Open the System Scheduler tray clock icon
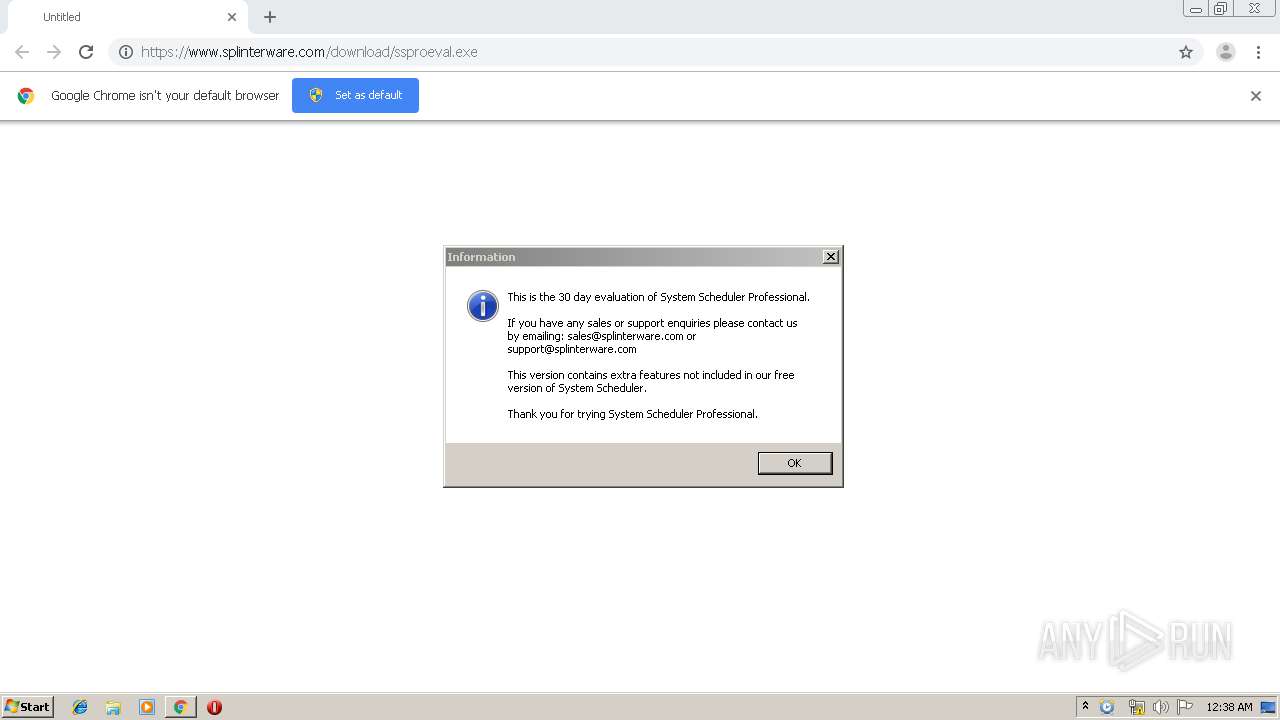Viewport: 1280px width, 720px height. tap(1107, 707)
